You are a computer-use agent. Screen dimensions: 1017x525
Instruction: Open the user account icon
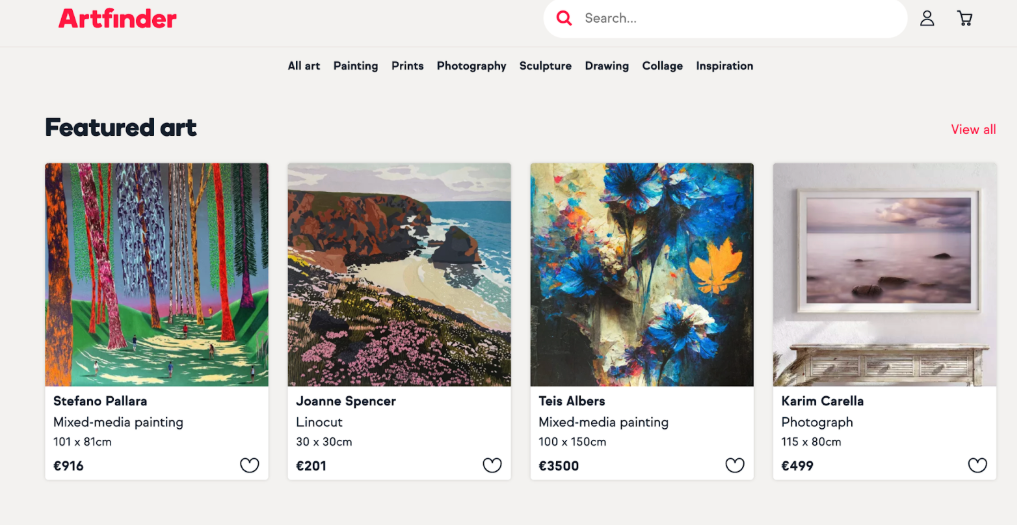pyautogui.click(x=927, y=18)
